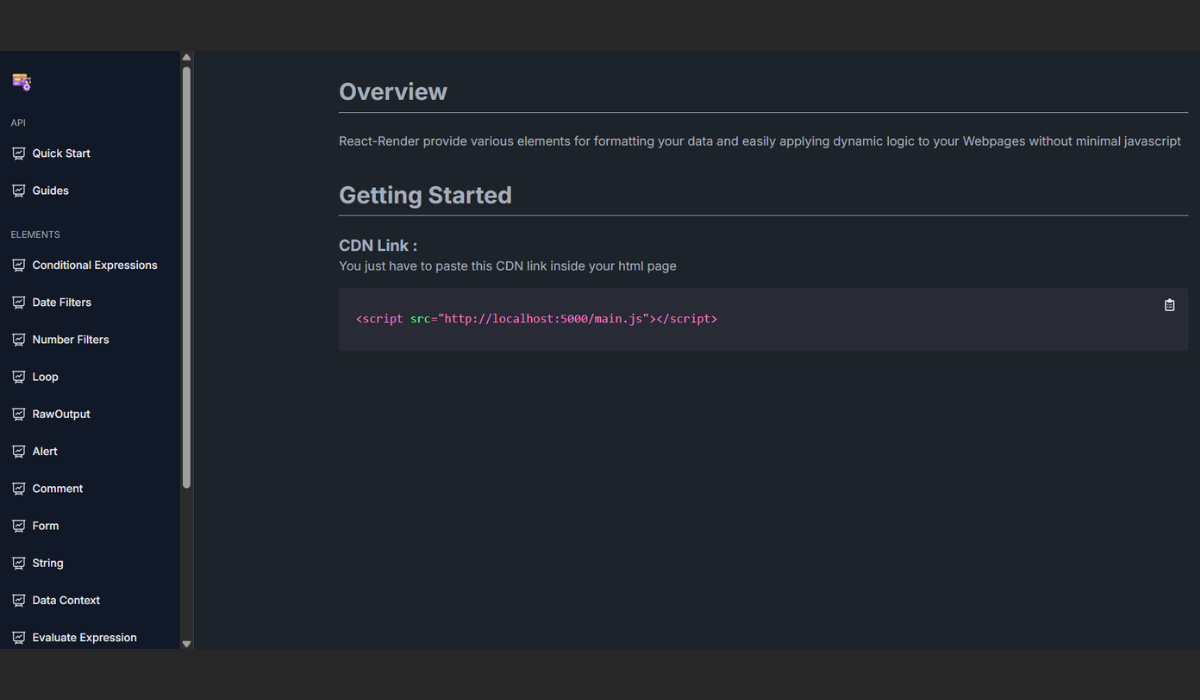Click the icon beside Alert

click(18, 451)
